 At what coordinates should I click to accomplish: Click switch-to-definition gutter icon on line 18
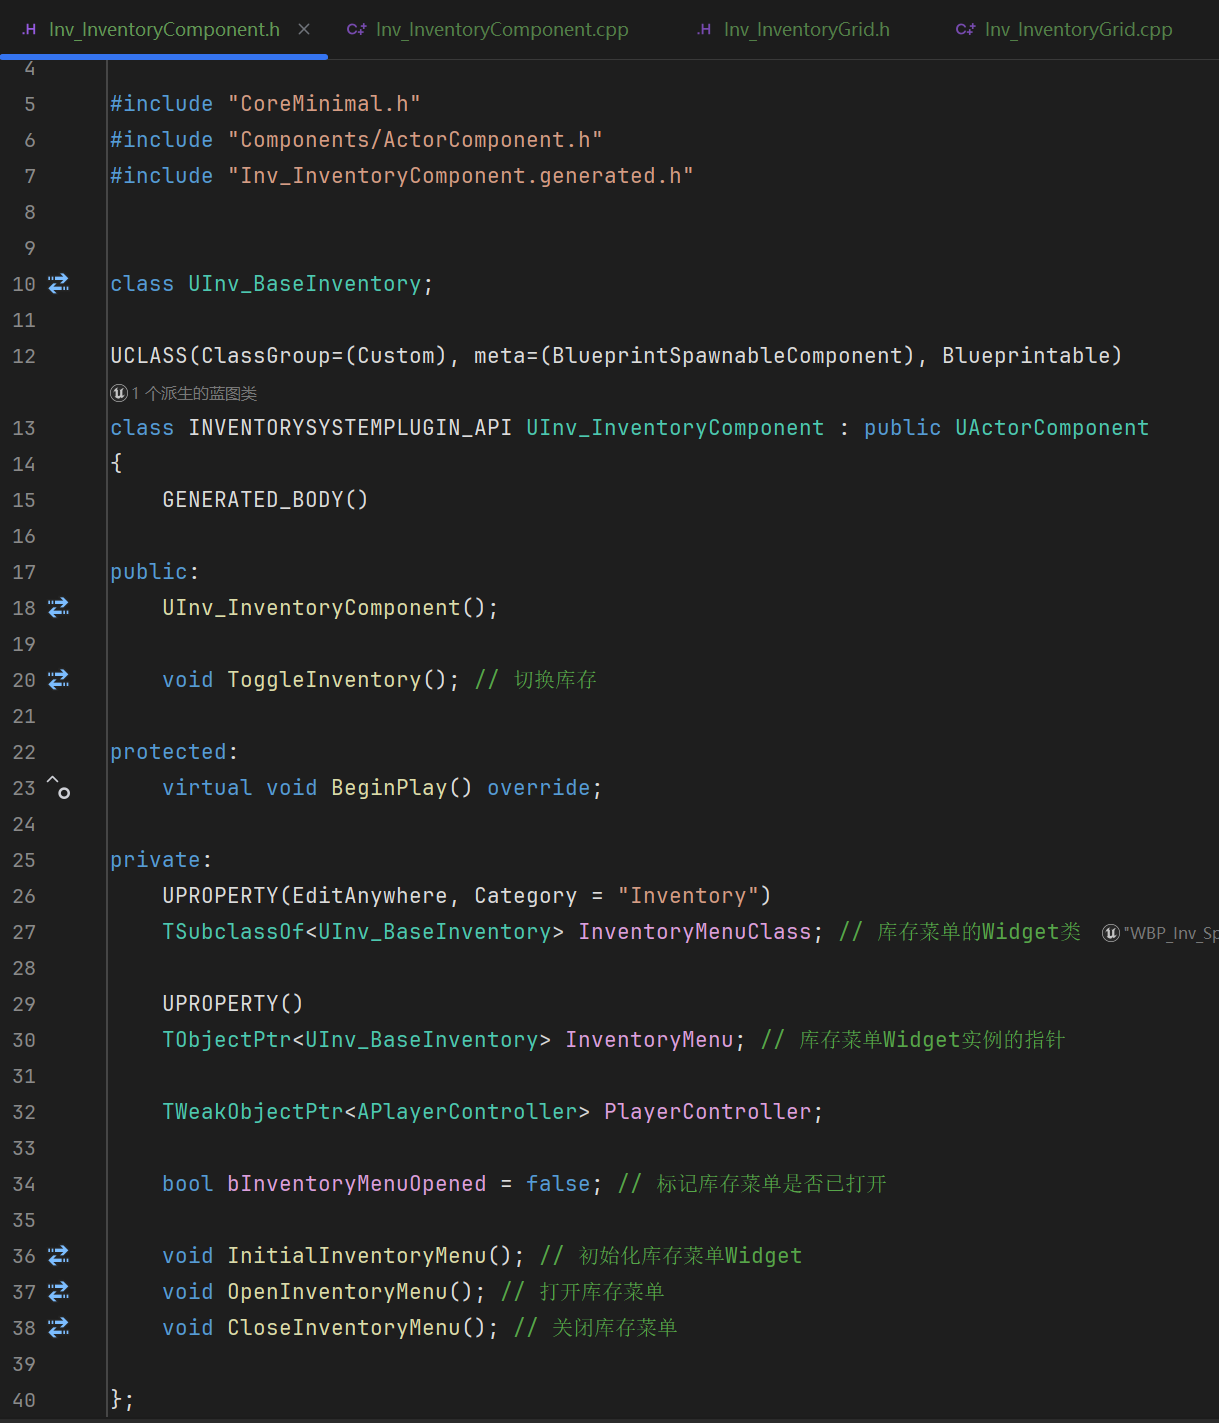click(x=59, y=608)
